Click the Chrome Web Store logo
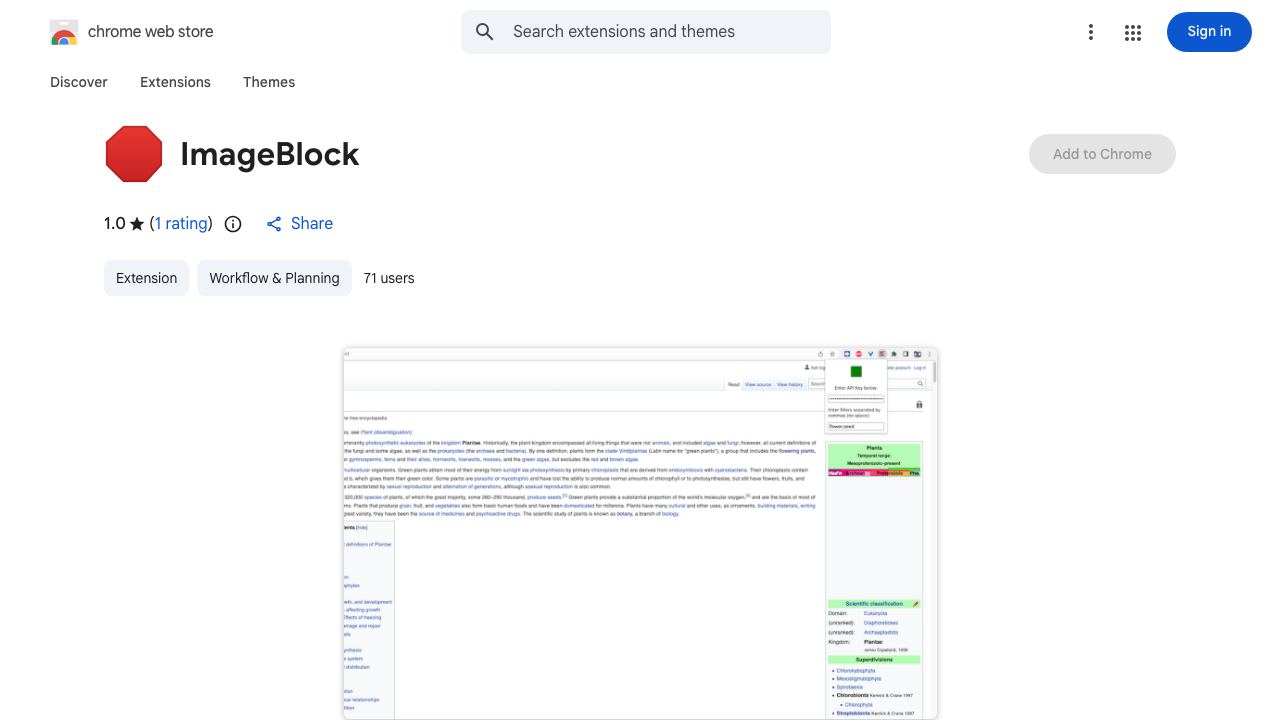This screenshot has width=1280, height=720. (64, 32)
